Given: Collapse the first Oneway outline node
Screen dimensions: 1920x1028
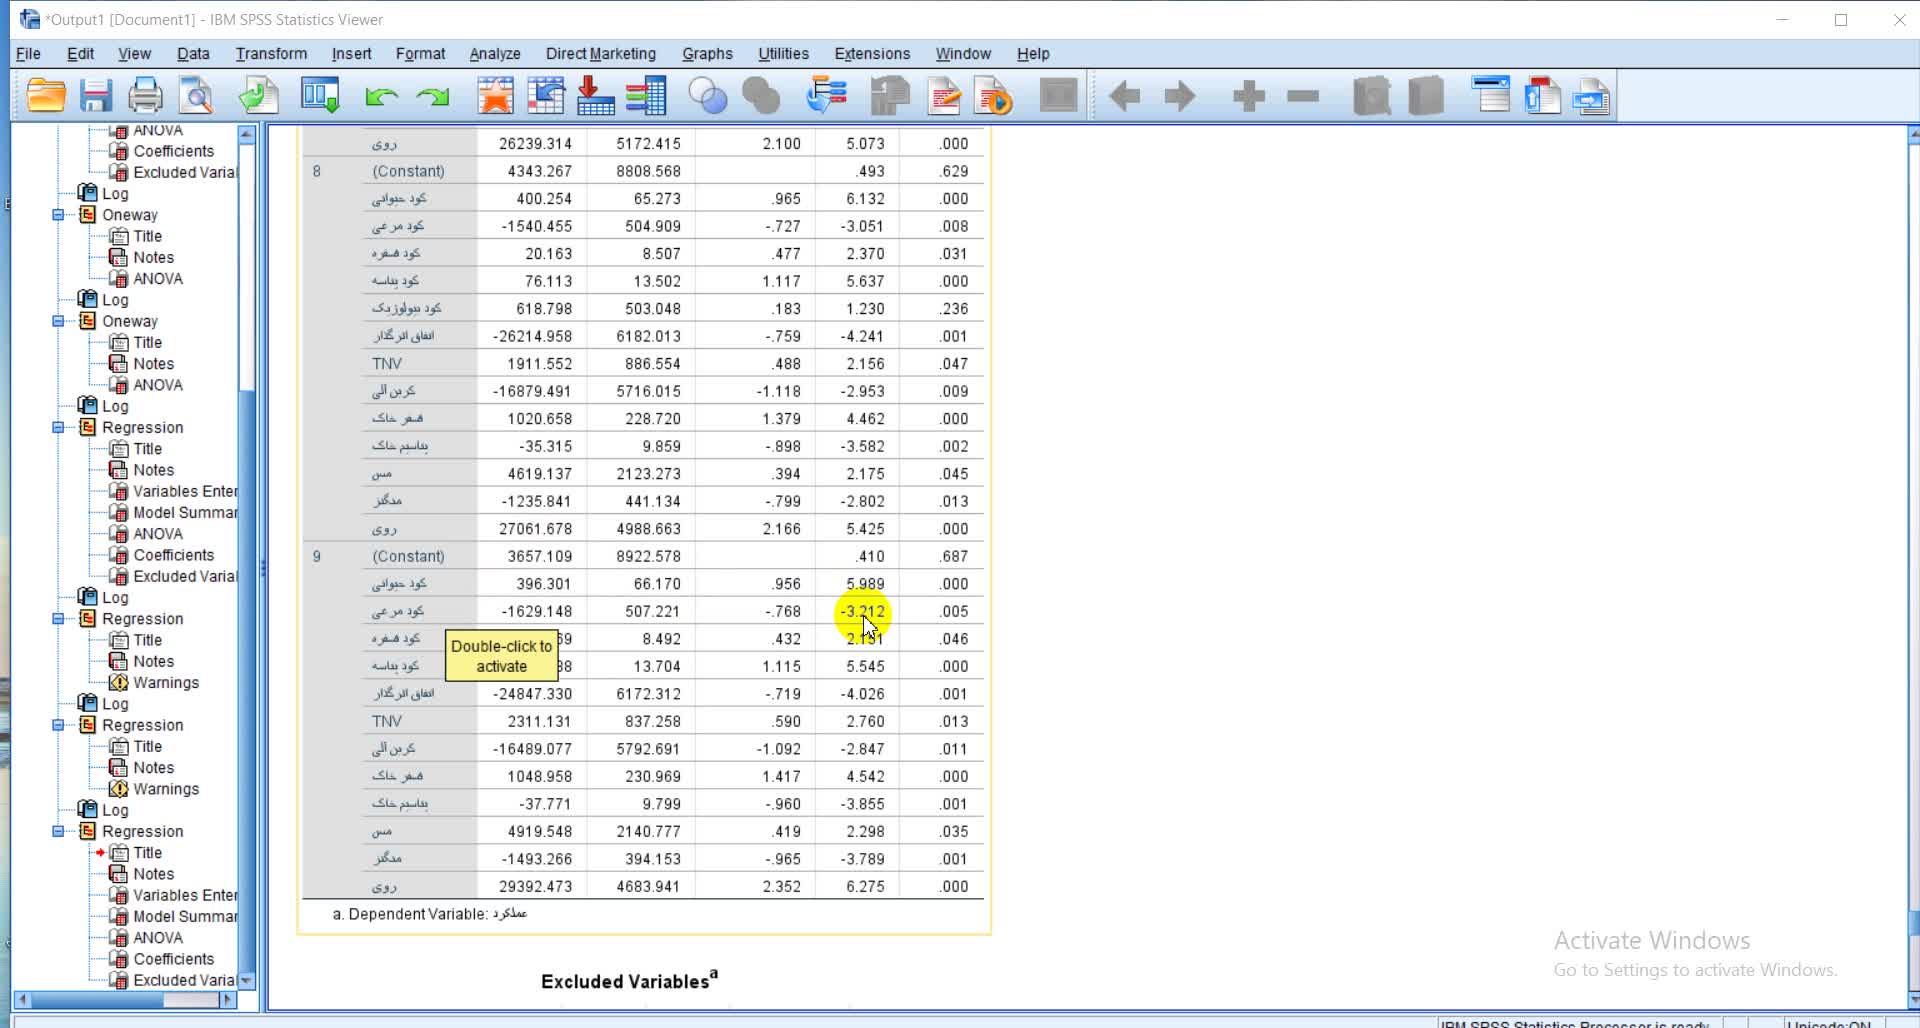Looking at the screenshot, I should coord(58,215).
